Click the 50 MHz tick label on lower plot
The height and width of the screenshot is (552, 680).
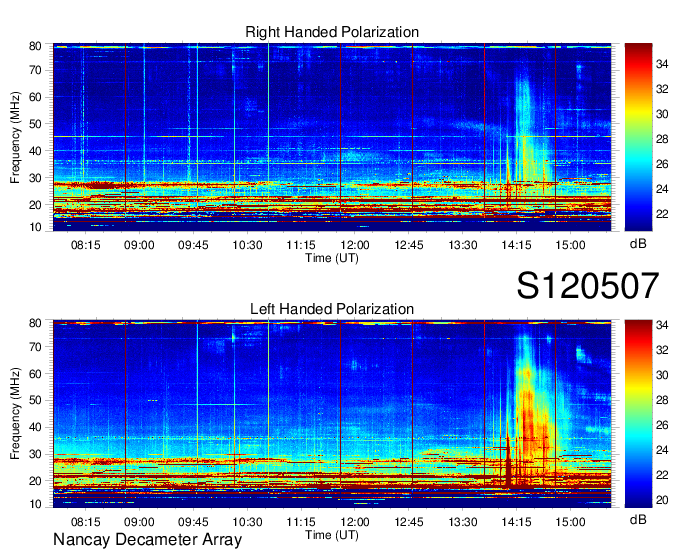click(x=35, y=400)
